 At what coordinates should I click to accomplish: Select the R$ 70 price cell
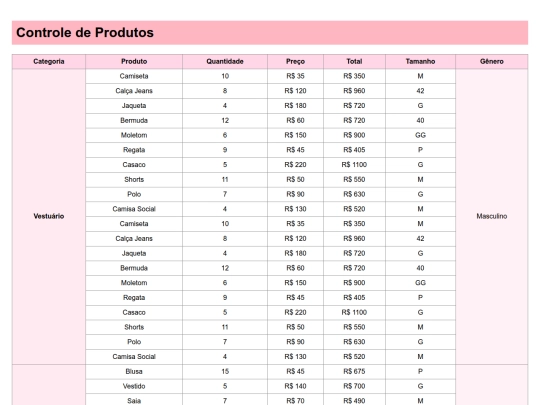tap(295, 400)
